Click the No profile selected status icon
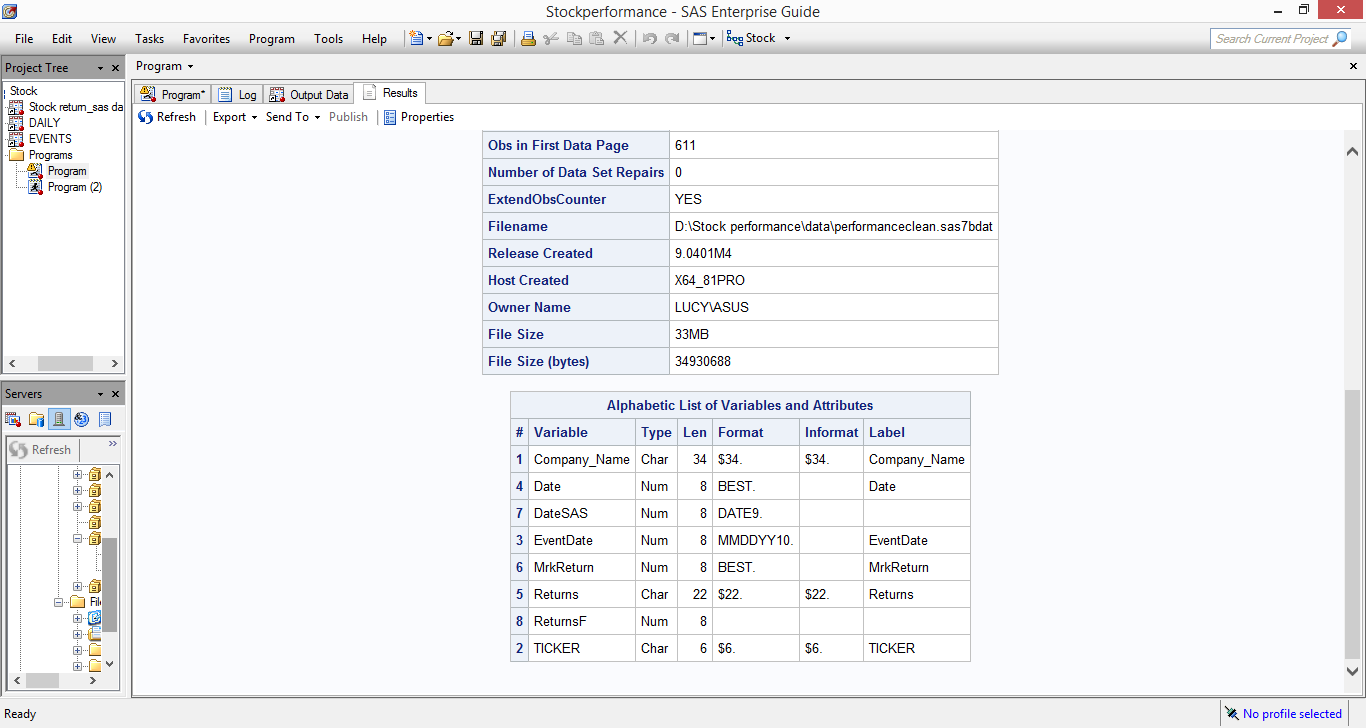The height and width of the screenshot is (728, 1366). [x=1232, y=714]
